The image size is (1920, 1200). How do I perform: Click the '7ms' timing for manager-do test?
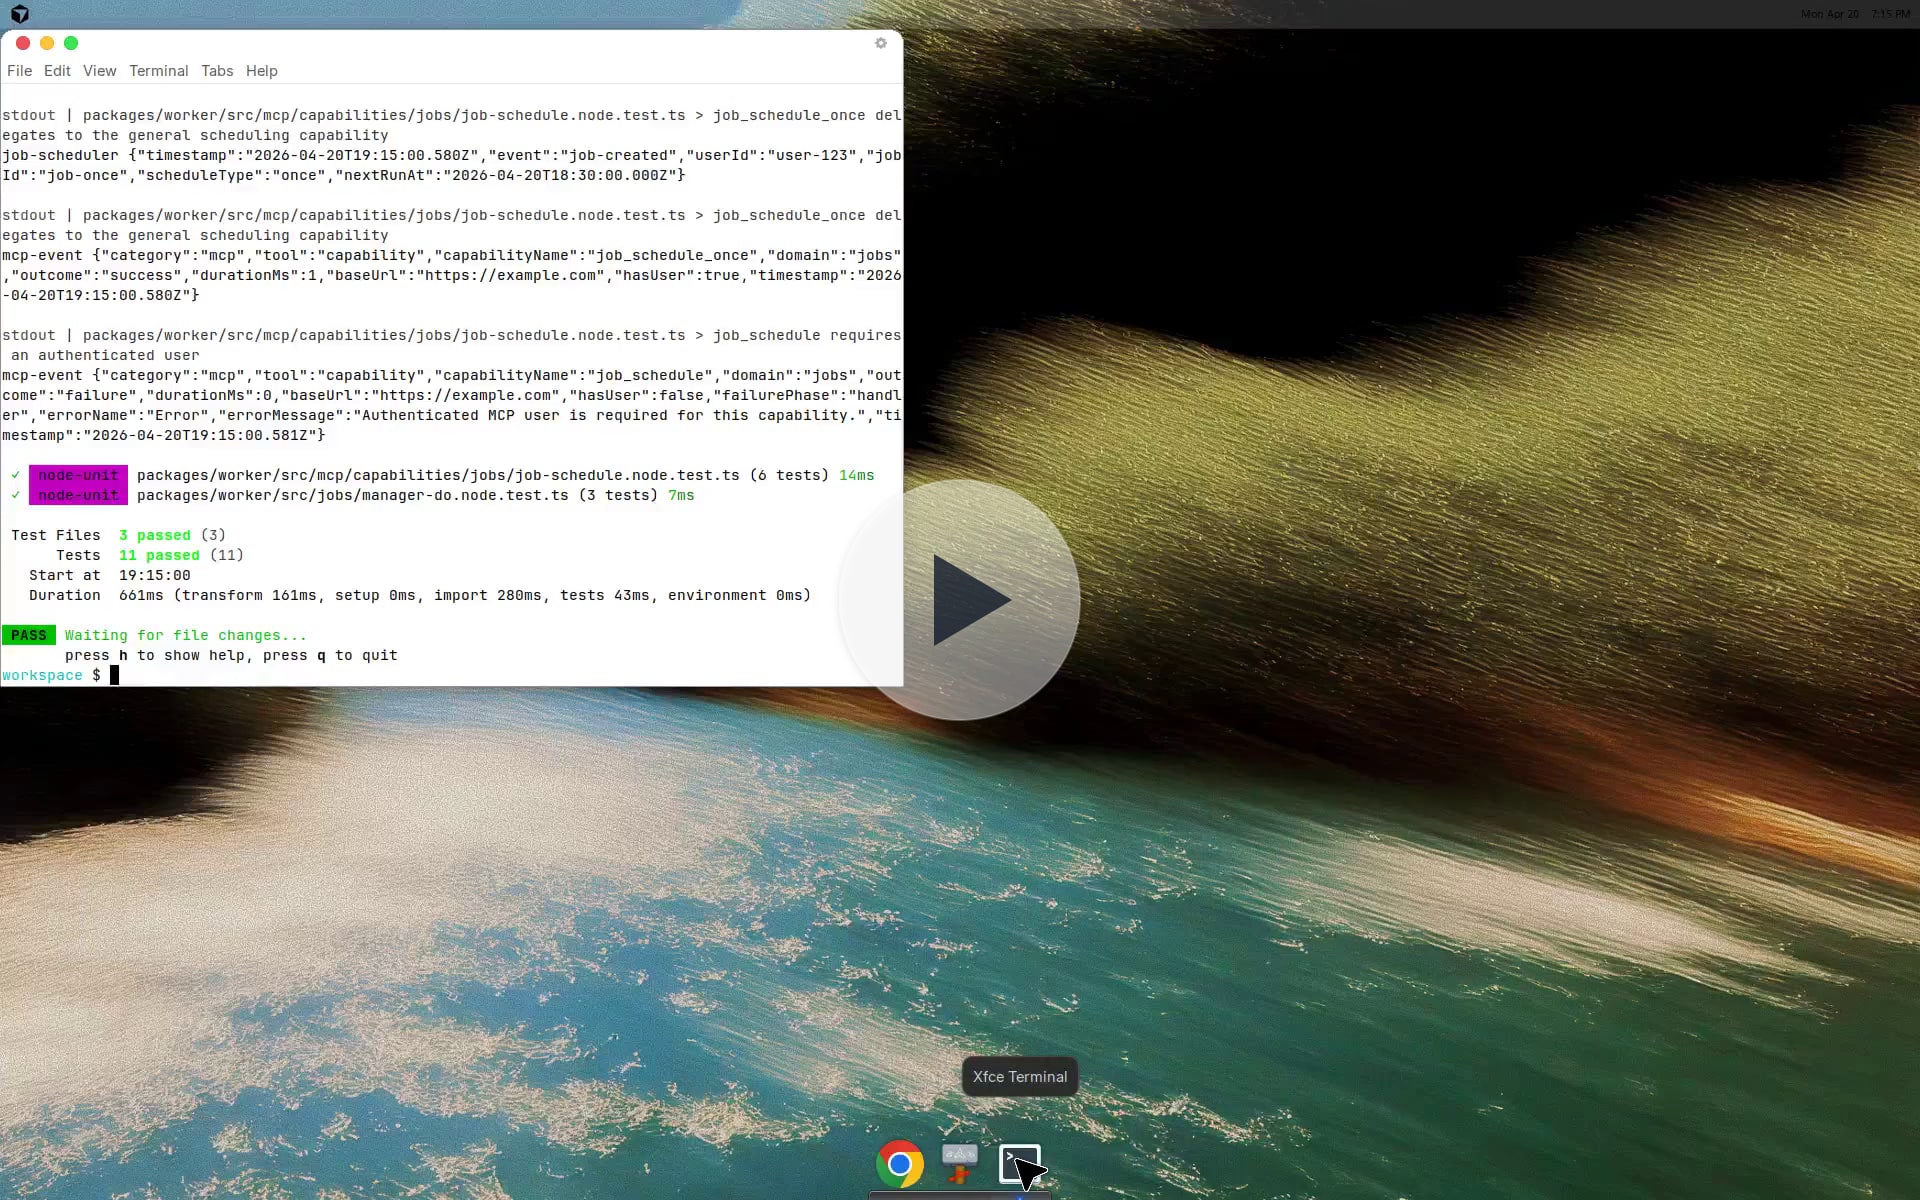pos(681,495)
